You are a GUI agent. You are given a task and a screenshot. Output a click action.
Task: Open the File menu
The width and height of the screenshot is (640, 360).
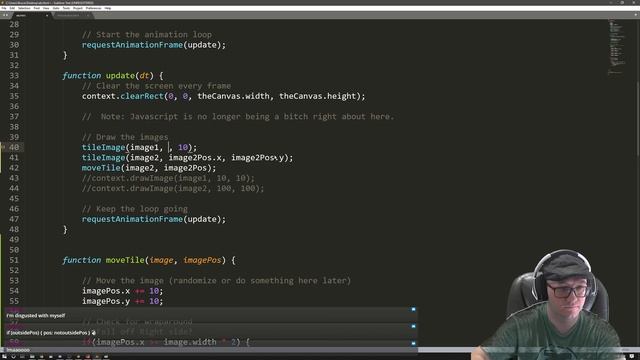[x=4, y=8]
